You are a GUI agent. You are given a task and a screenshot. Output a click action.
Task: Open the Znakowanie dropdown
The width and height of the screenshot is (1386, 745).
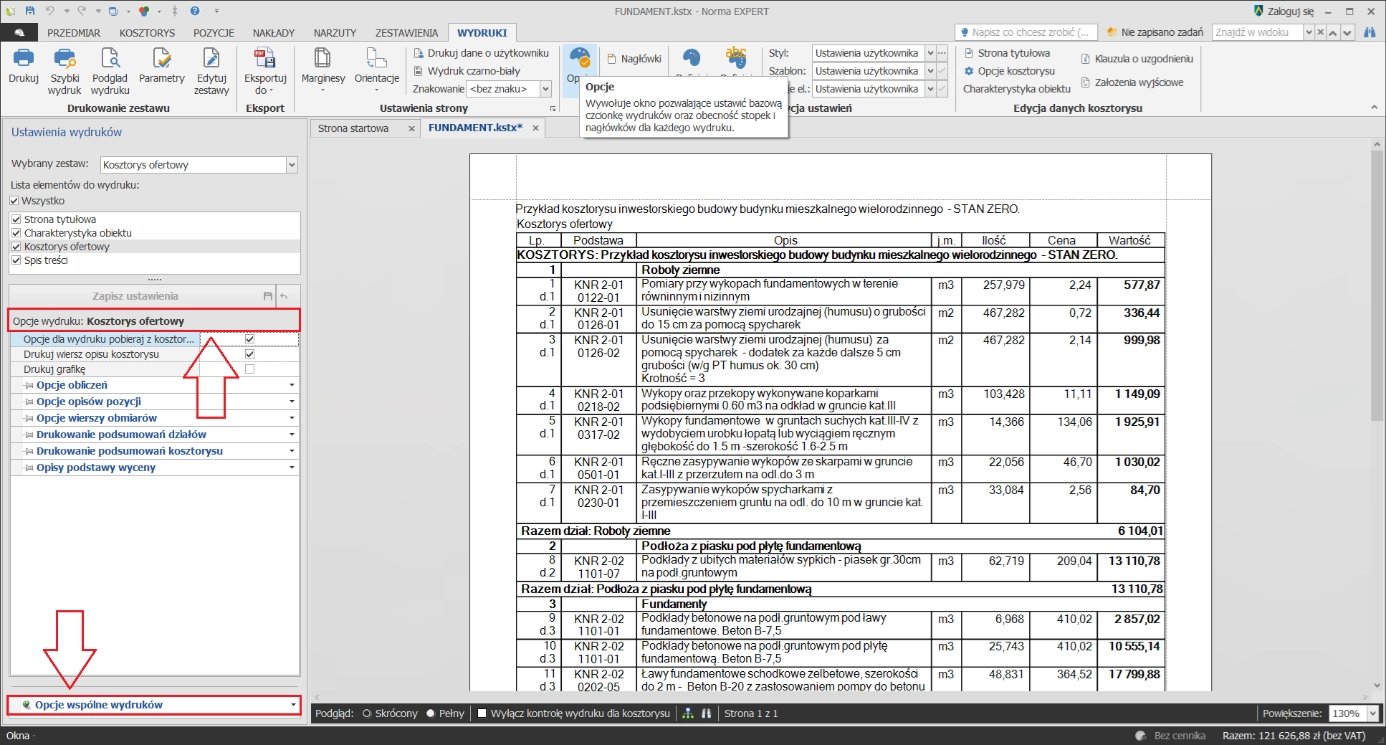click(x=545, y=89)
